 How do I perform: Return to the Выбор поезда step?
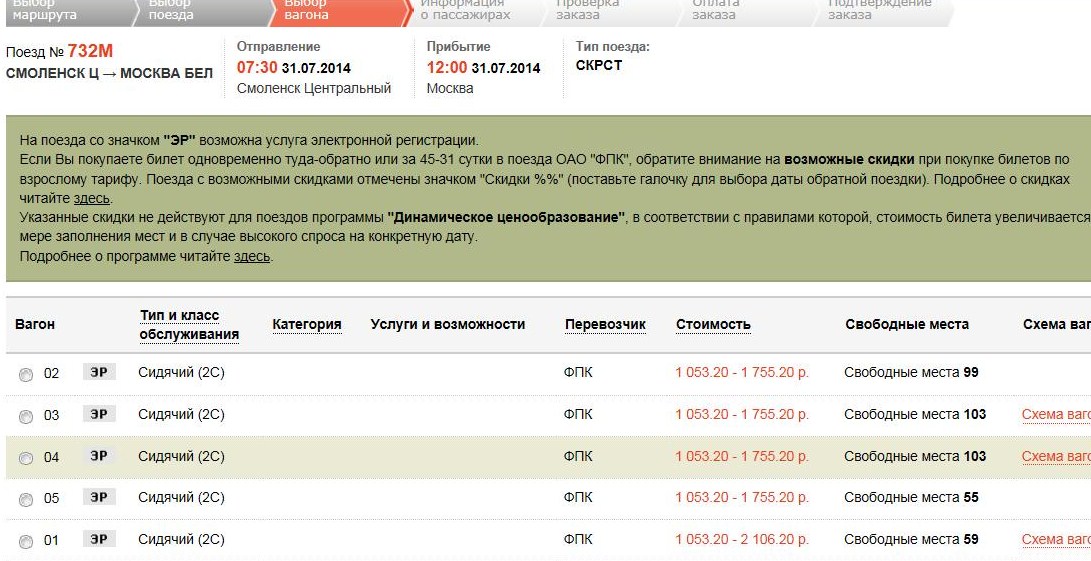pos(172,9)
